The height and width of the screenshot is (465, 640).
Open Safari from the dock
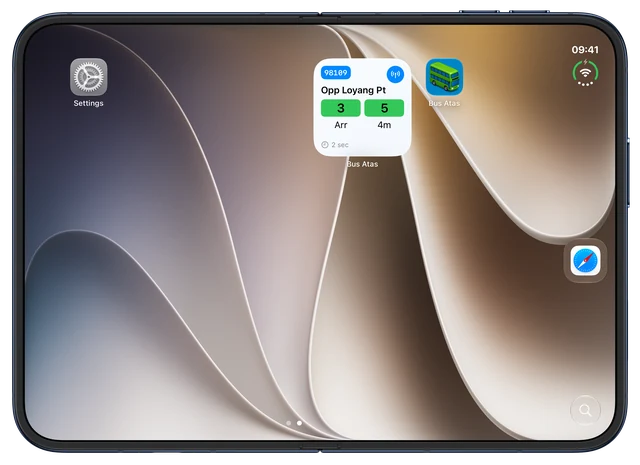585,260
